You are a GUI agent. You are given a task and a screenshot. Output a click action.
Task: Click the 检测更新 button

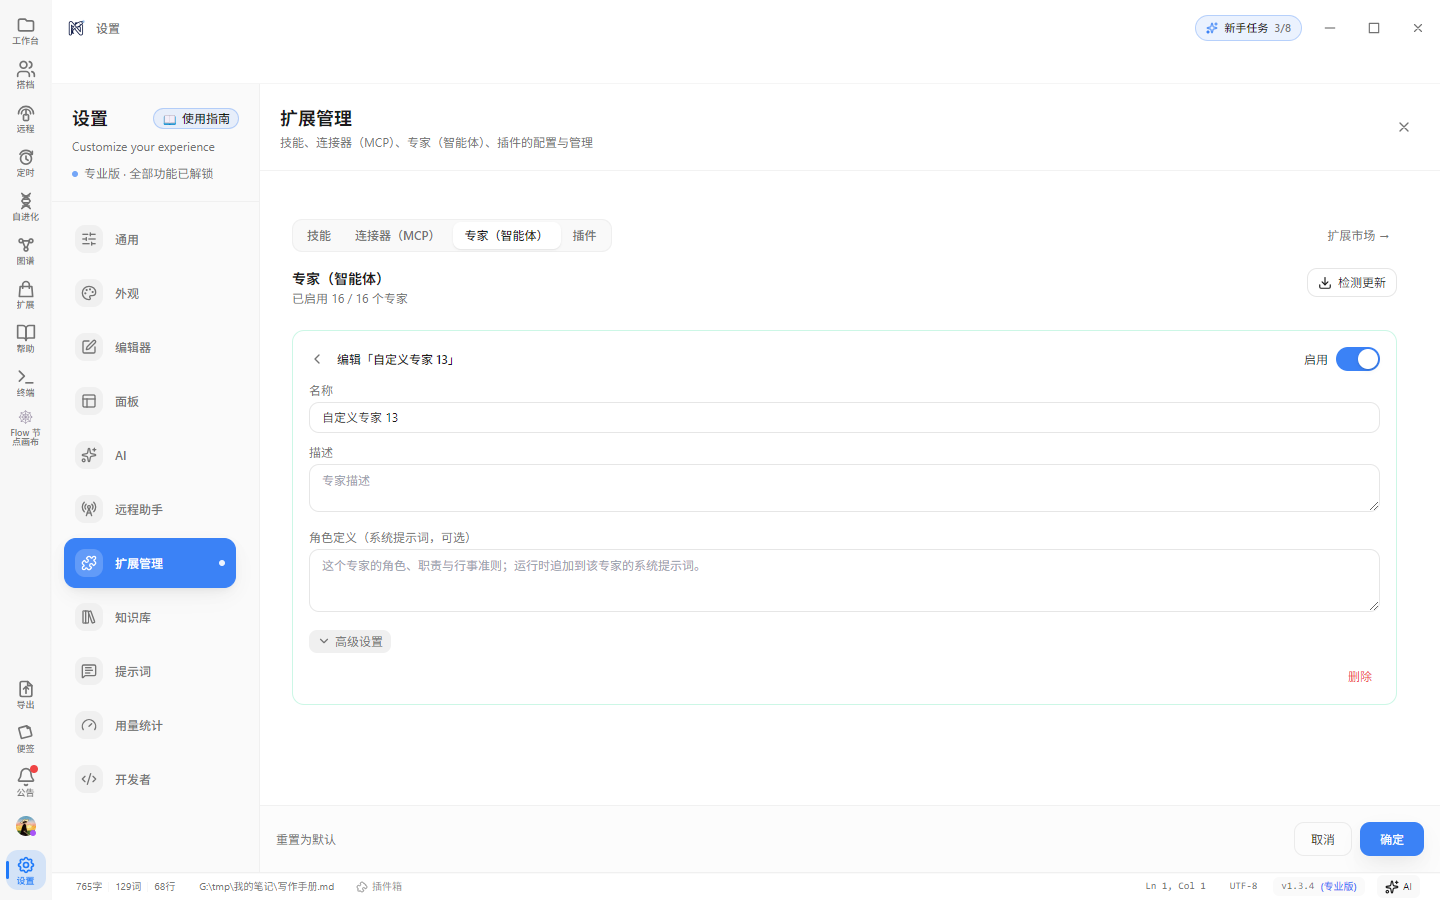1352,283
